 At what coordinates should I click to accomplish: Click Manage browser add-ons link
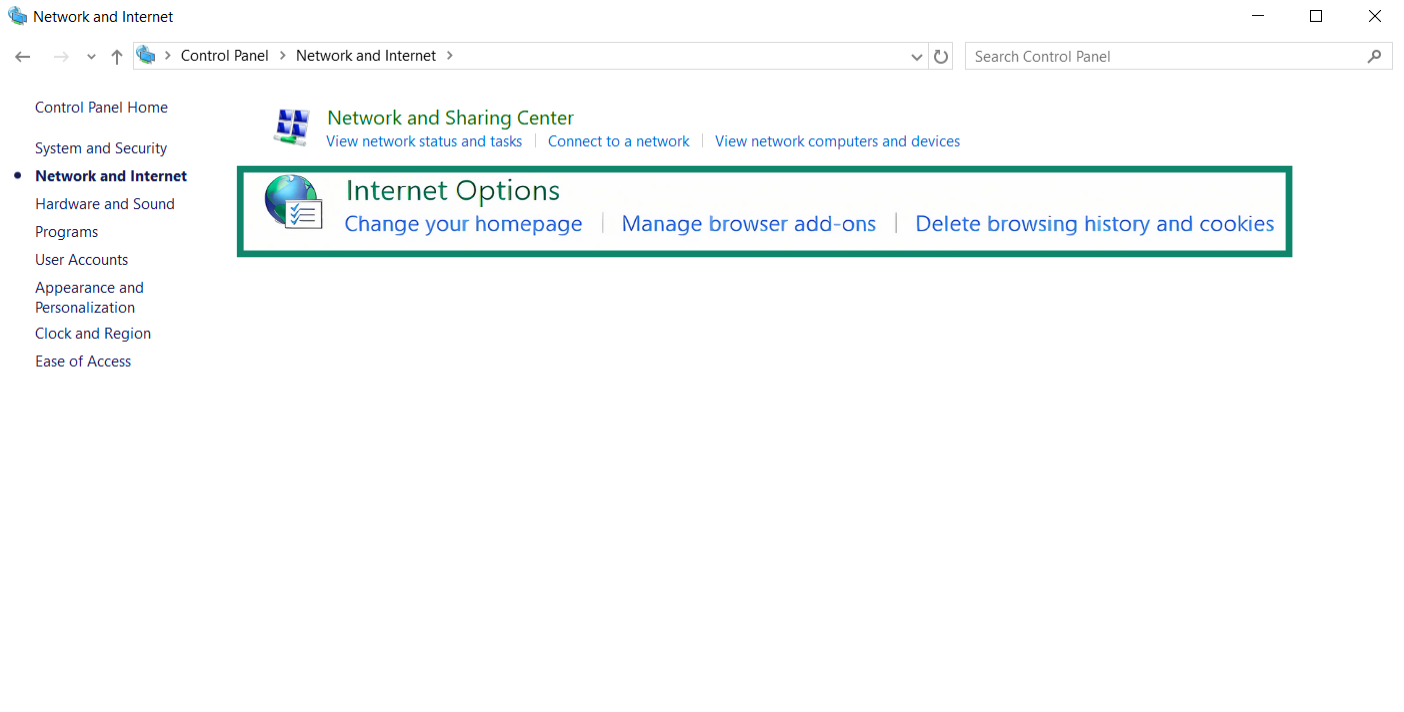(749, 224)
